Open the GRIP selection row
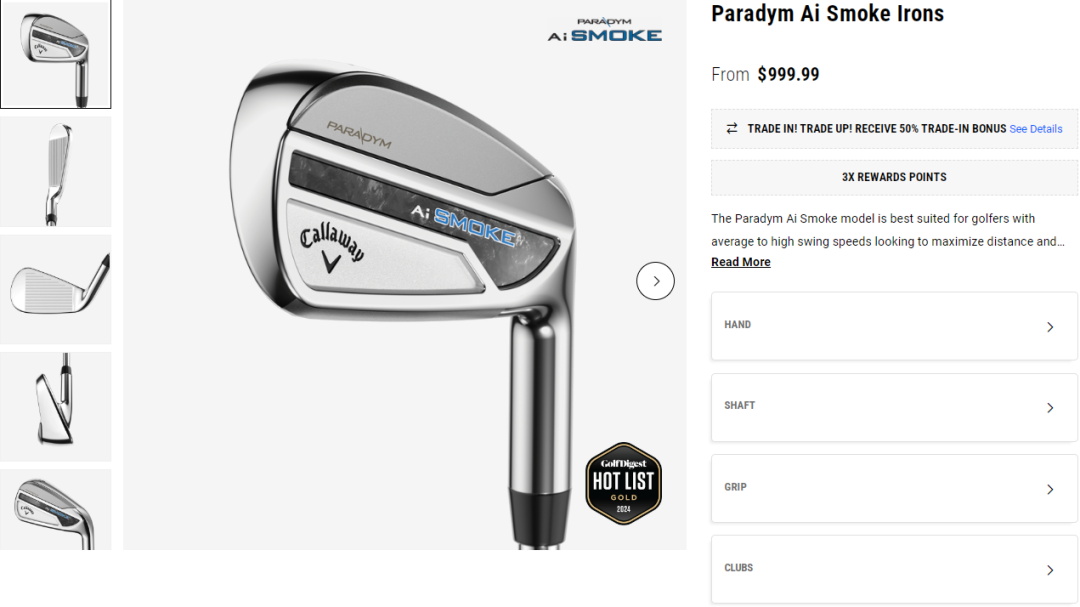 [894, 488]
